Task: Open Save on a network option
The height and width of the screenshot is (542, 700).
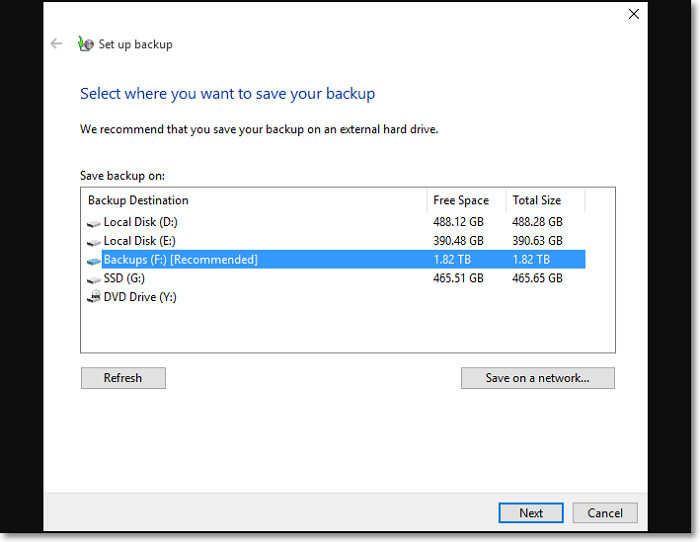Action: pos(537,378)
